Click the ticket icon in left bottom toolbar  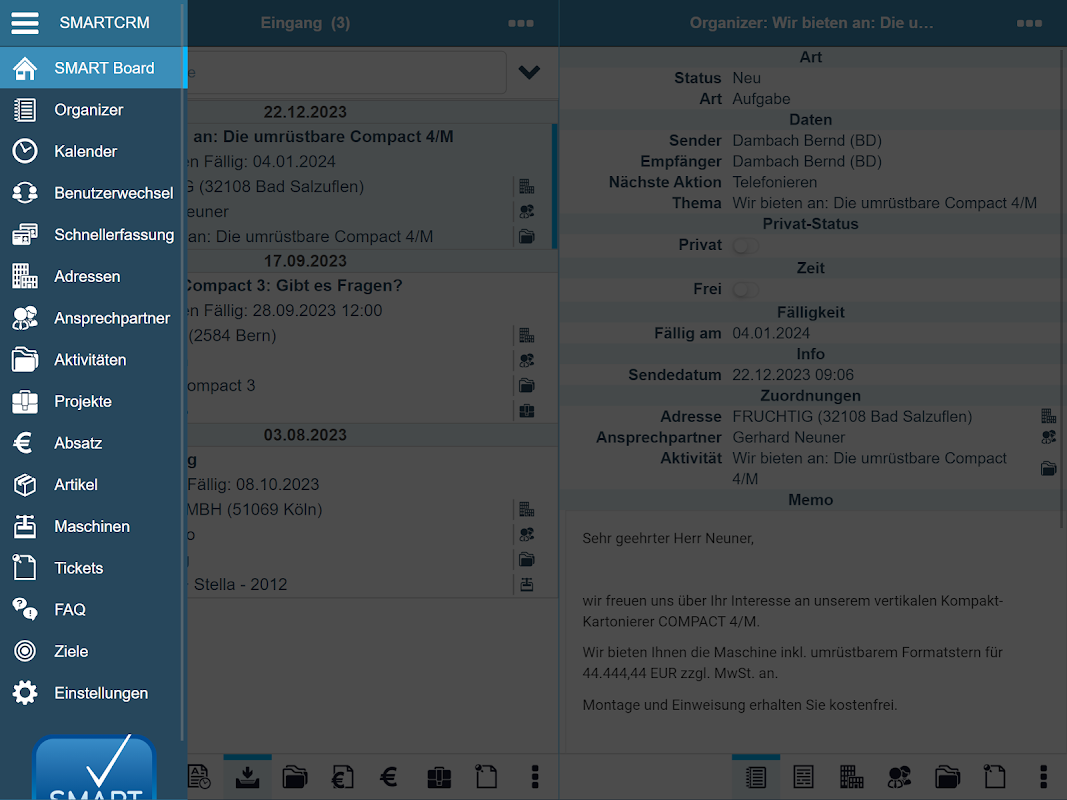(486, 777)
